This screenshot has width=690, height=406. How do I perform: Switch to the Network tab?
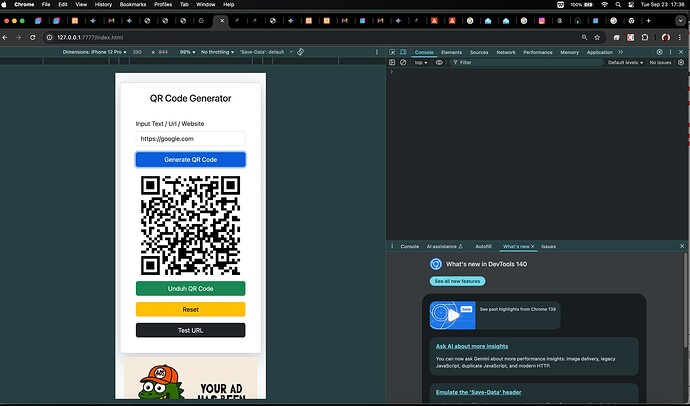click(506, 51)
